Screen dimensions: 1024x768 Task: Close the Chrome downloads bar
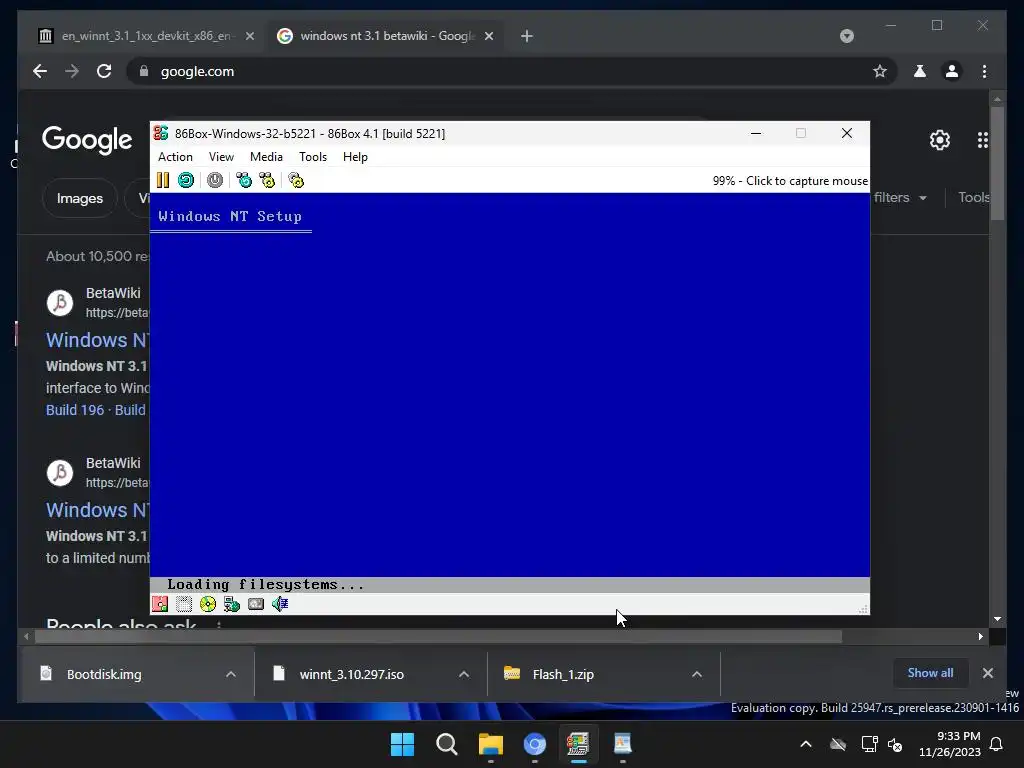[x=987, y=673]
